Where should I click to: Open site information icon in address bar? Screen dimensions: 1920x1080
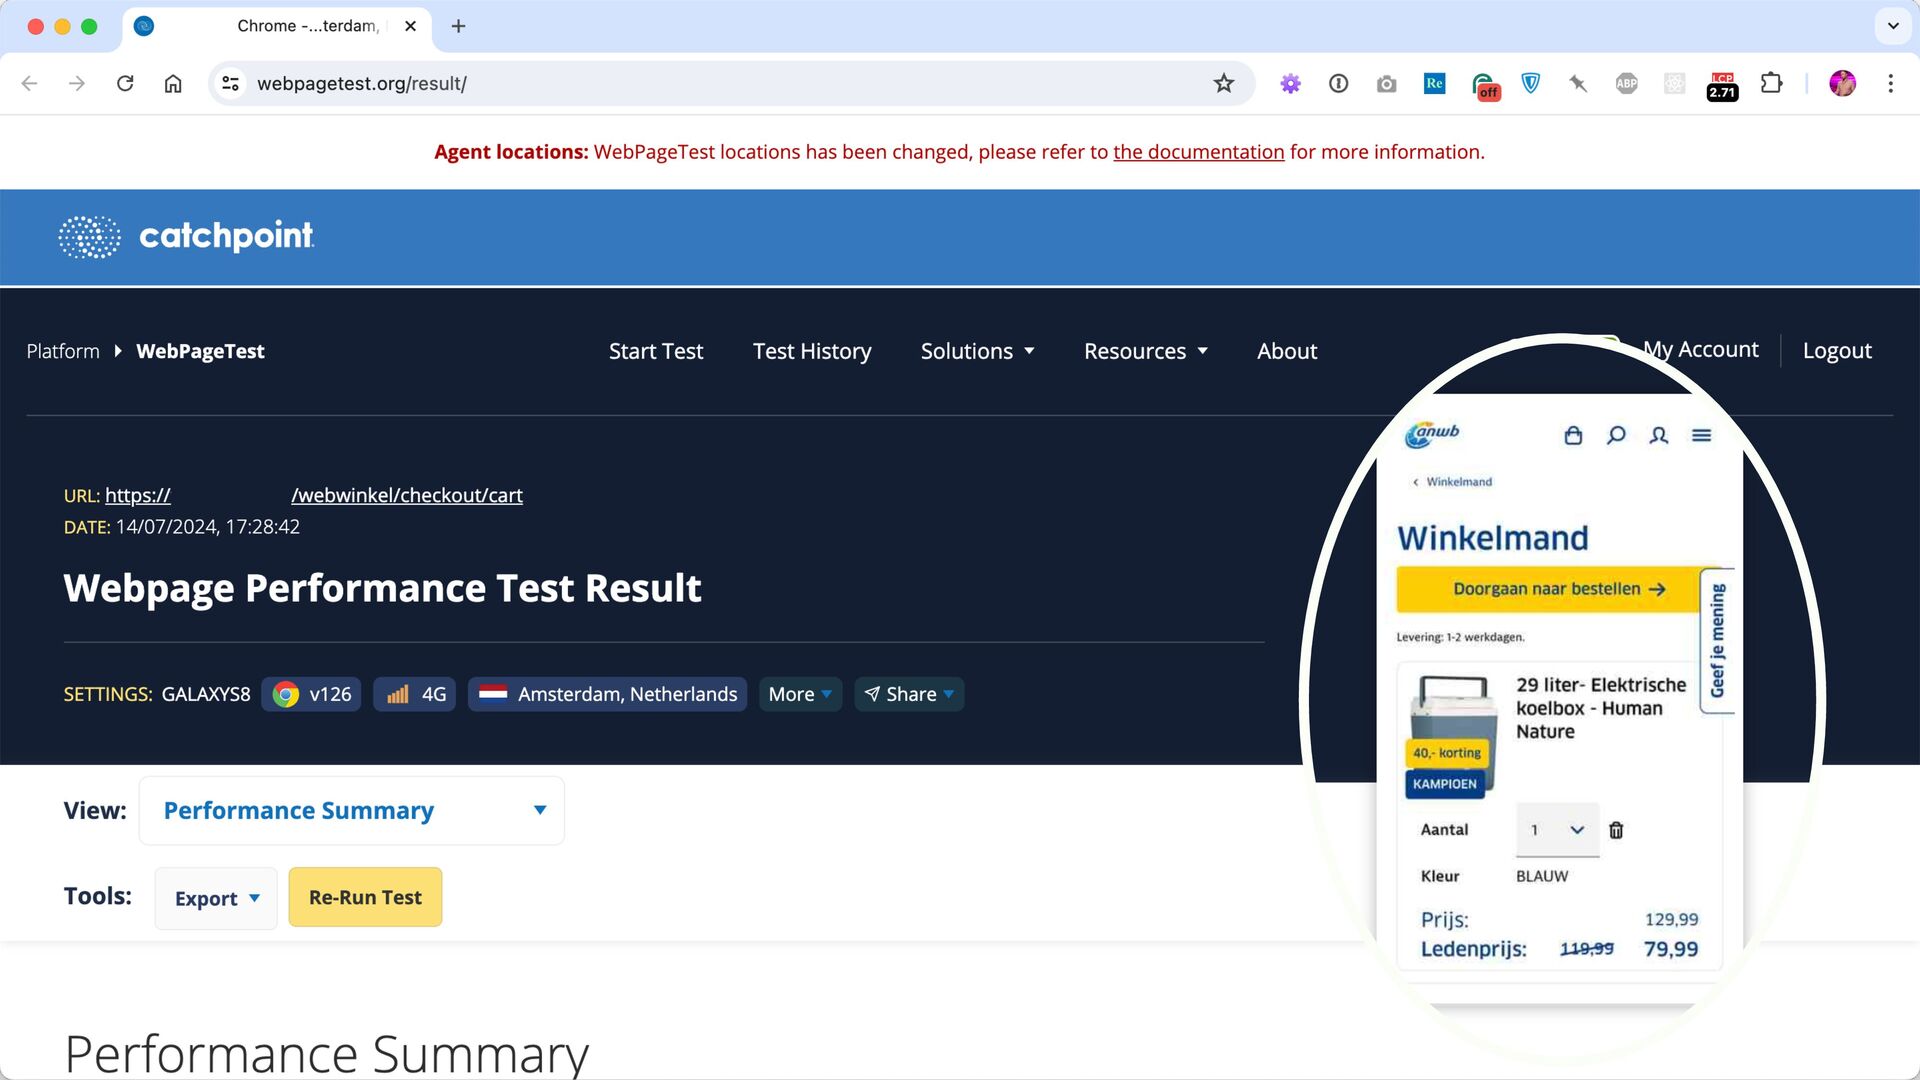231,83
